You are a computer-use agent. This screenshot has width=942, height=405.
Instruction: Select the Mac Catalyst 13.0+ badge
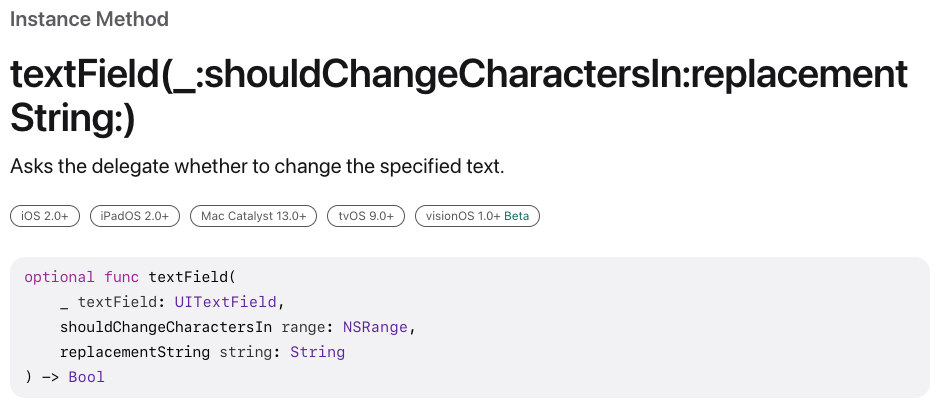point(254,216)
